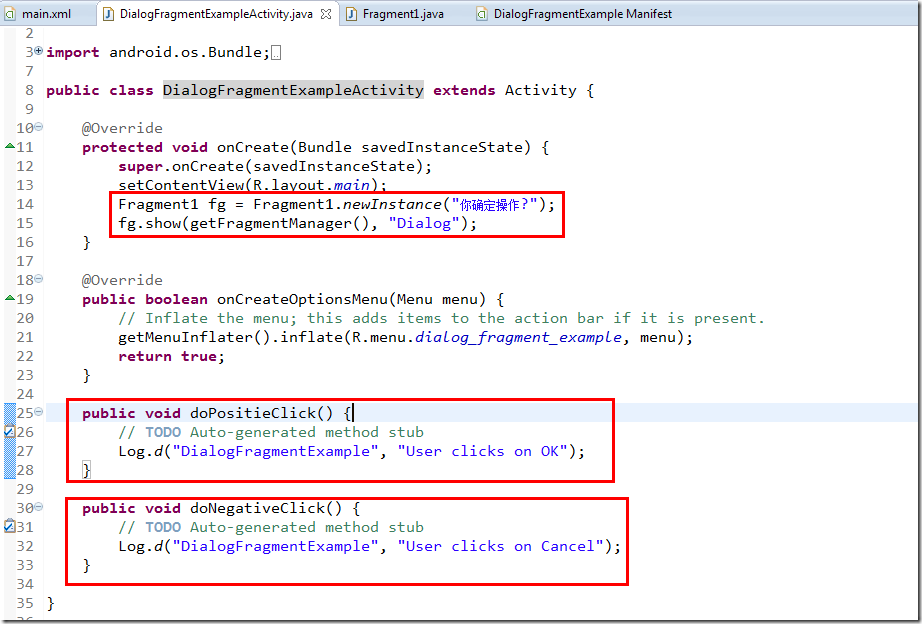Click "DialogFragmentExample" tag string on line 27
Image resolution: width=922 pixels, height=624 pixels.
click(275, 451)
